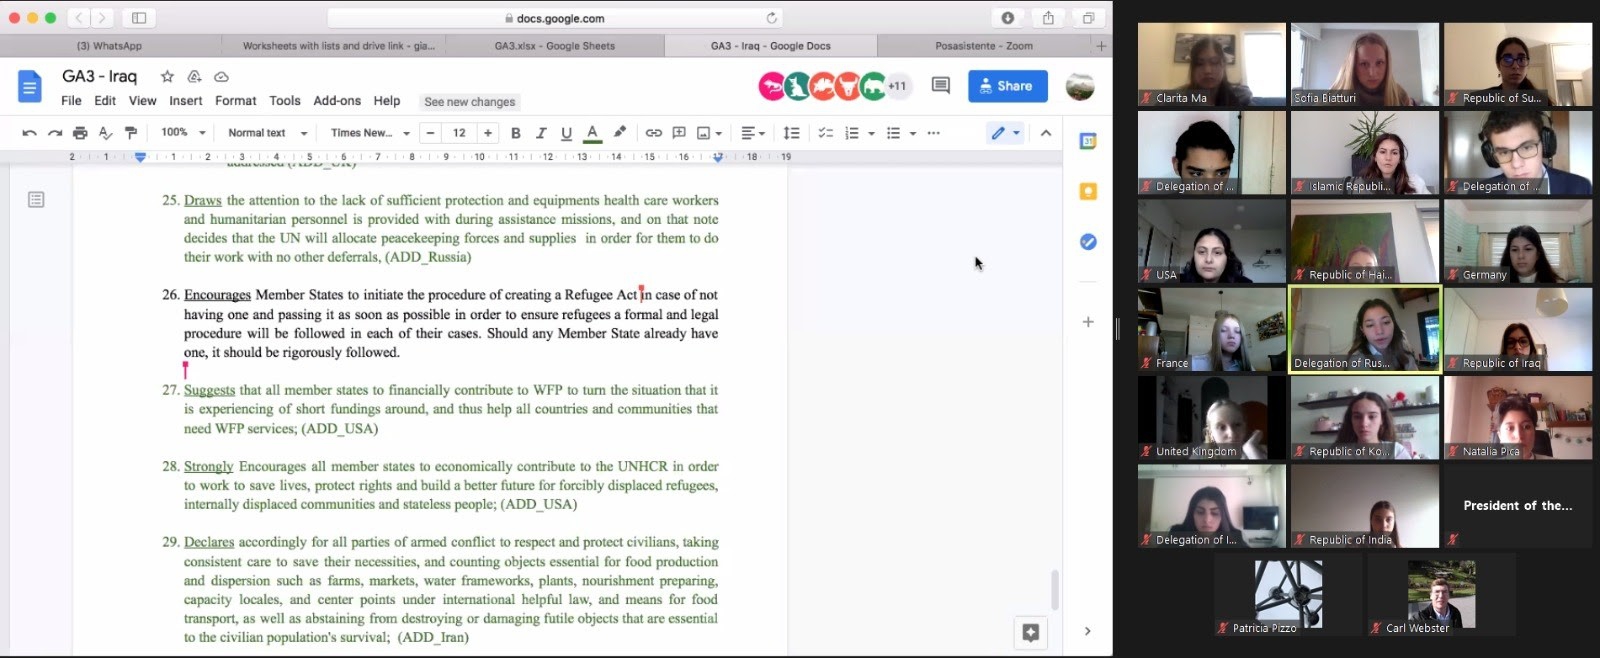Toggle checklist formatting
Viewport: 1600px width, 658px height.
826,133
